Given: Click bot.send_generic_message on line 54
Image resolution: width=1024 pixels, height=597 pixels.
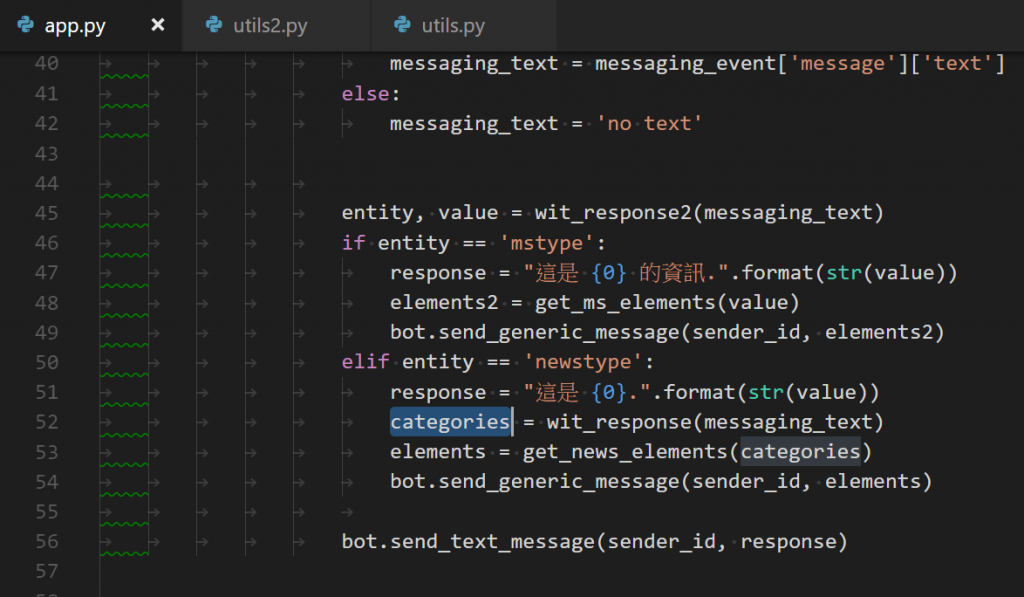Looking at the screenshot, I should point(535,482).
